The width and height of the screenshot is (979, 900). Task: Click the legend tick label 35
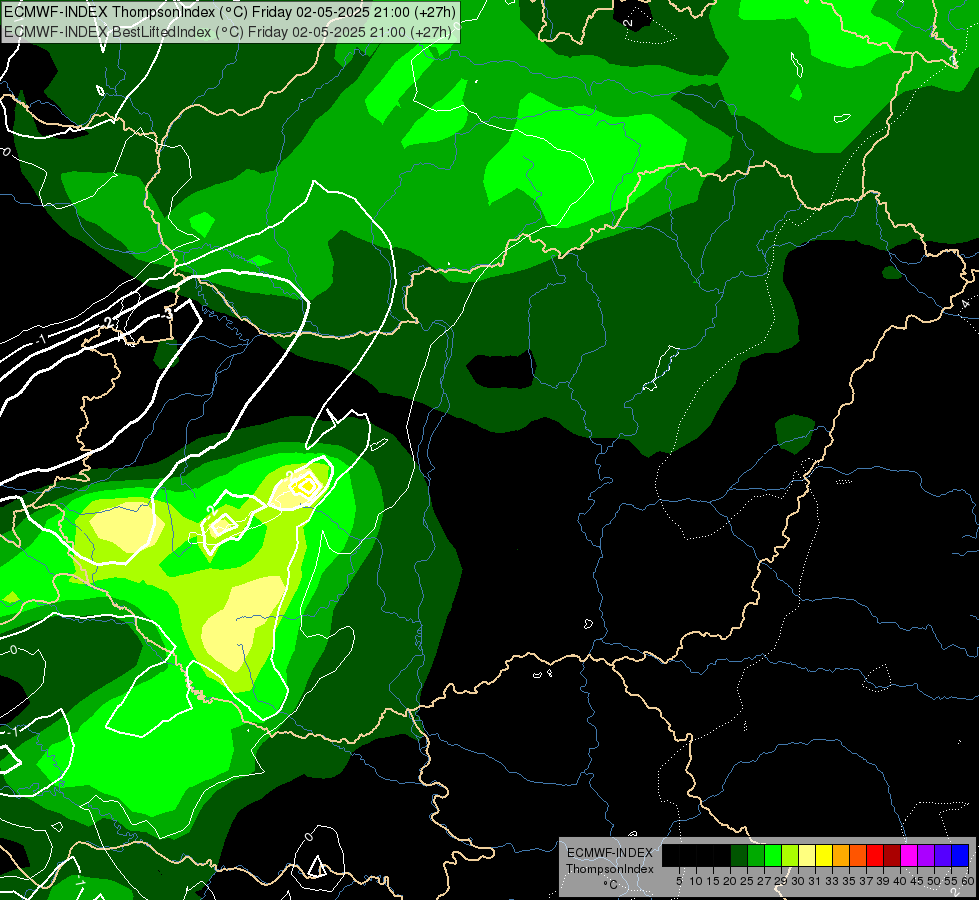pos(849,881)
